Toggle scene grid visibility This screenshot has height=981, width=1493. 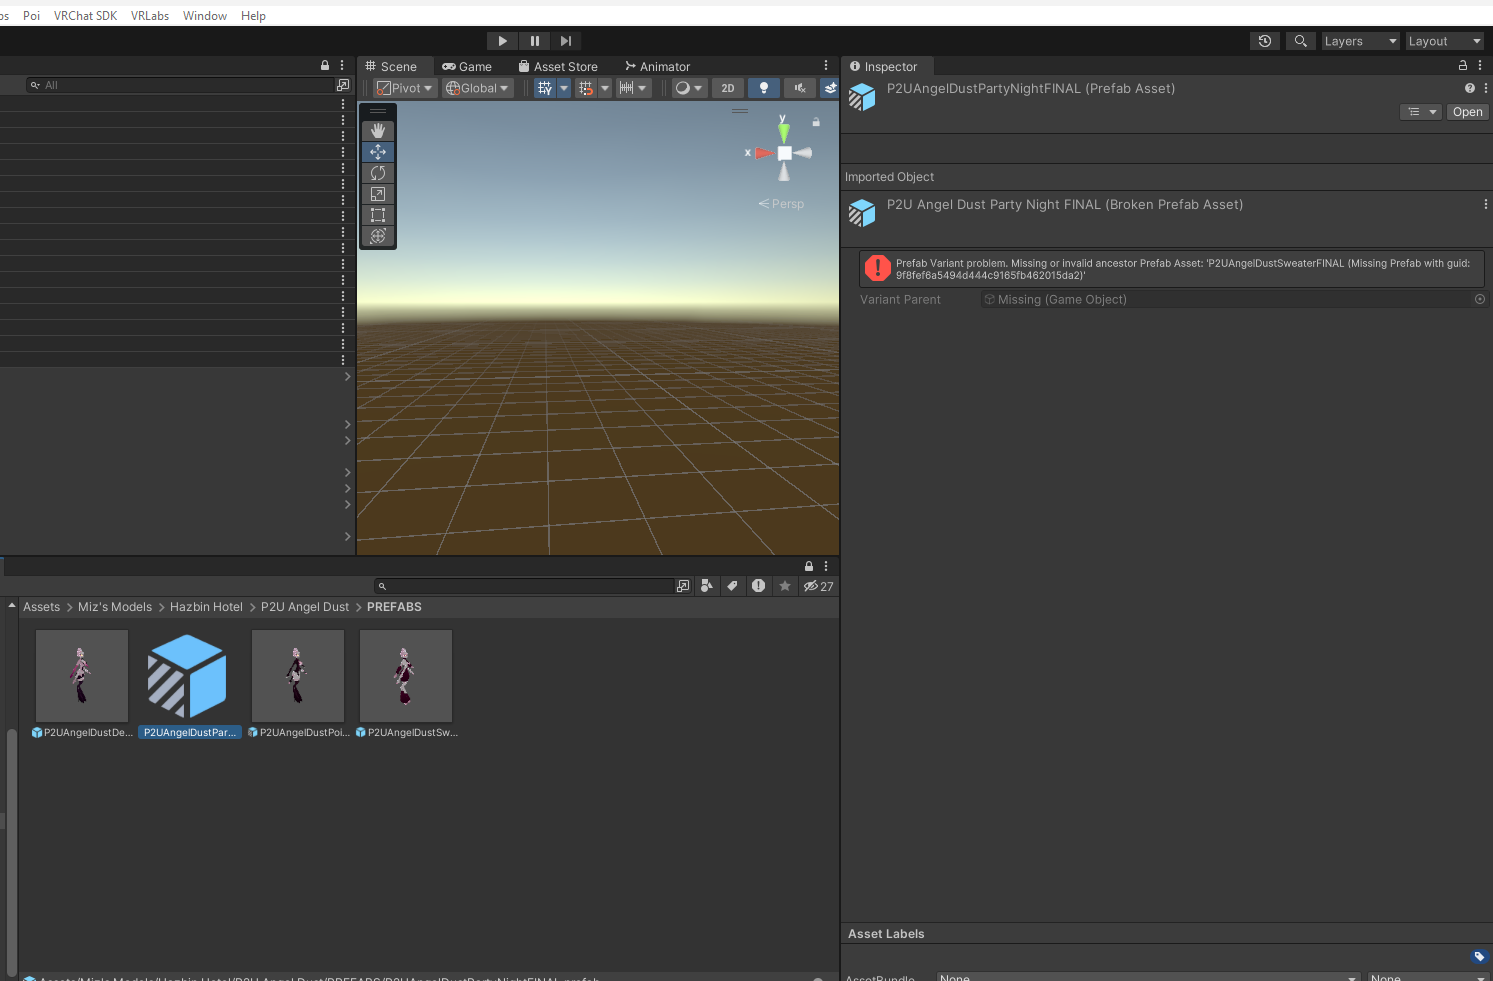coord(544,88)
